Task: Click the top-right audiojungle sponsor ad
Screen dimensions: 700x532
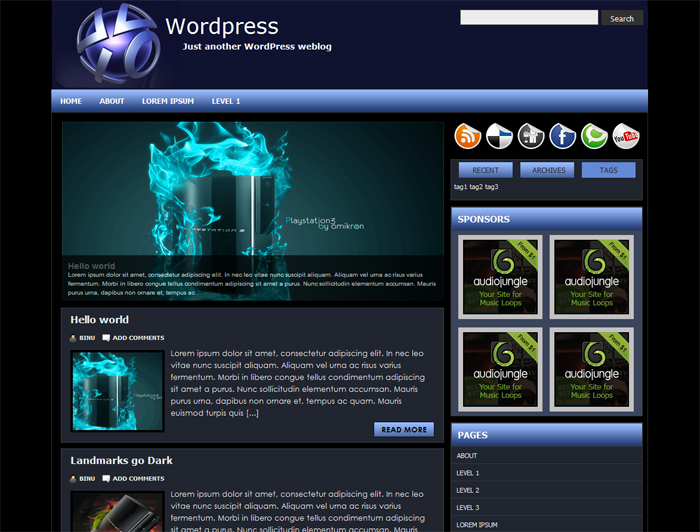Action: pyautogui.click(x=592, y=277)
